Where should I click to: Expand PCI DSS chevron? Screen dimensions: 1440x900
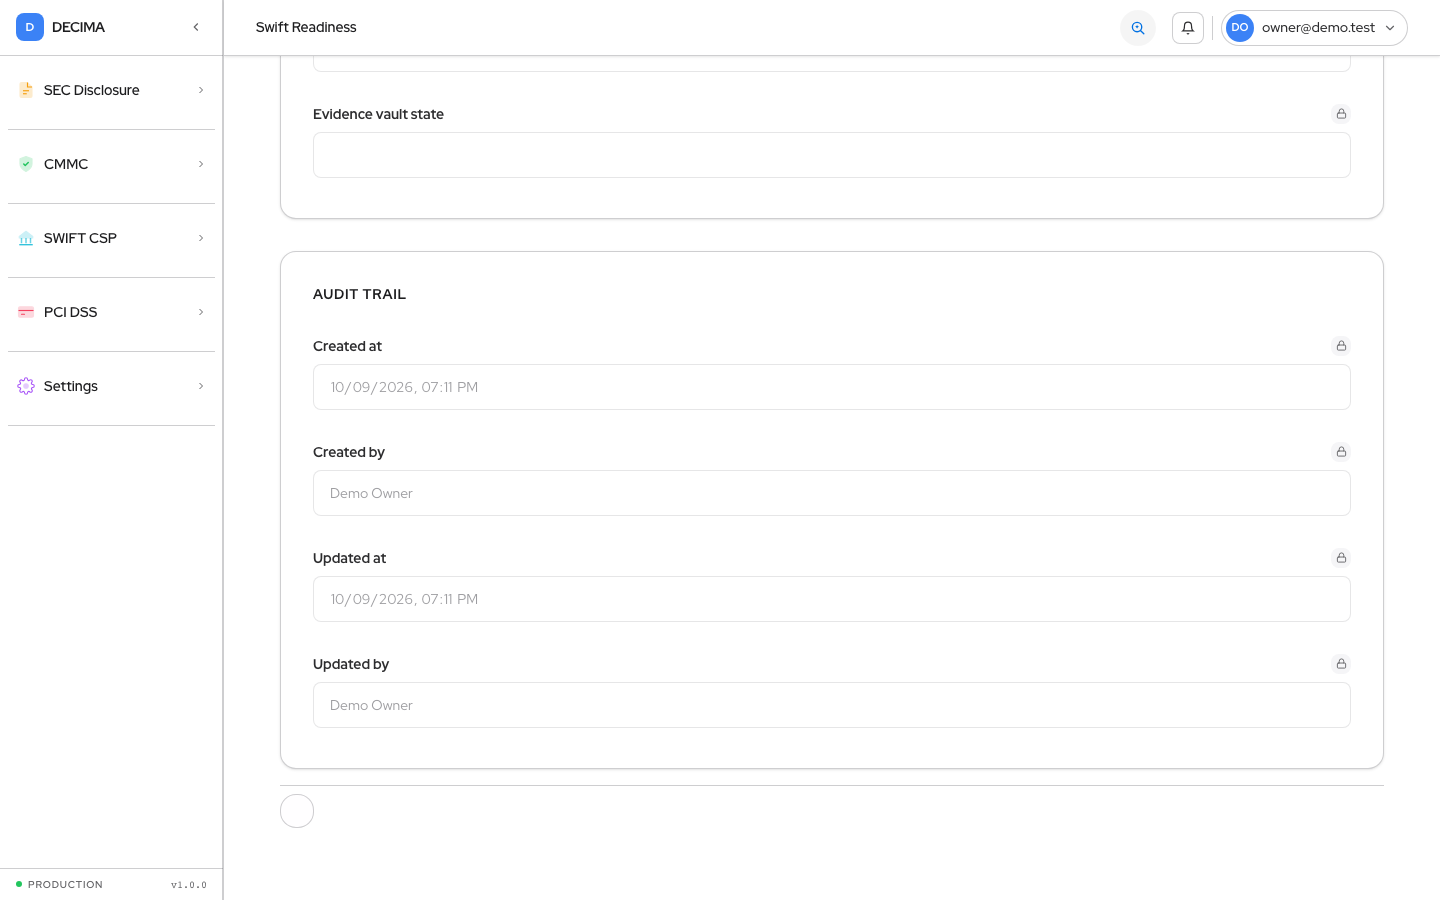201,312
